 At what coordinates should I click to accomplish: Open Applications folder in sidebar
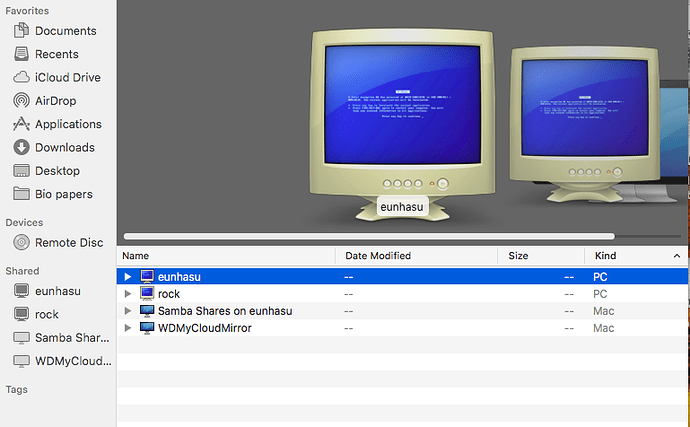click(x=58, y=124)
